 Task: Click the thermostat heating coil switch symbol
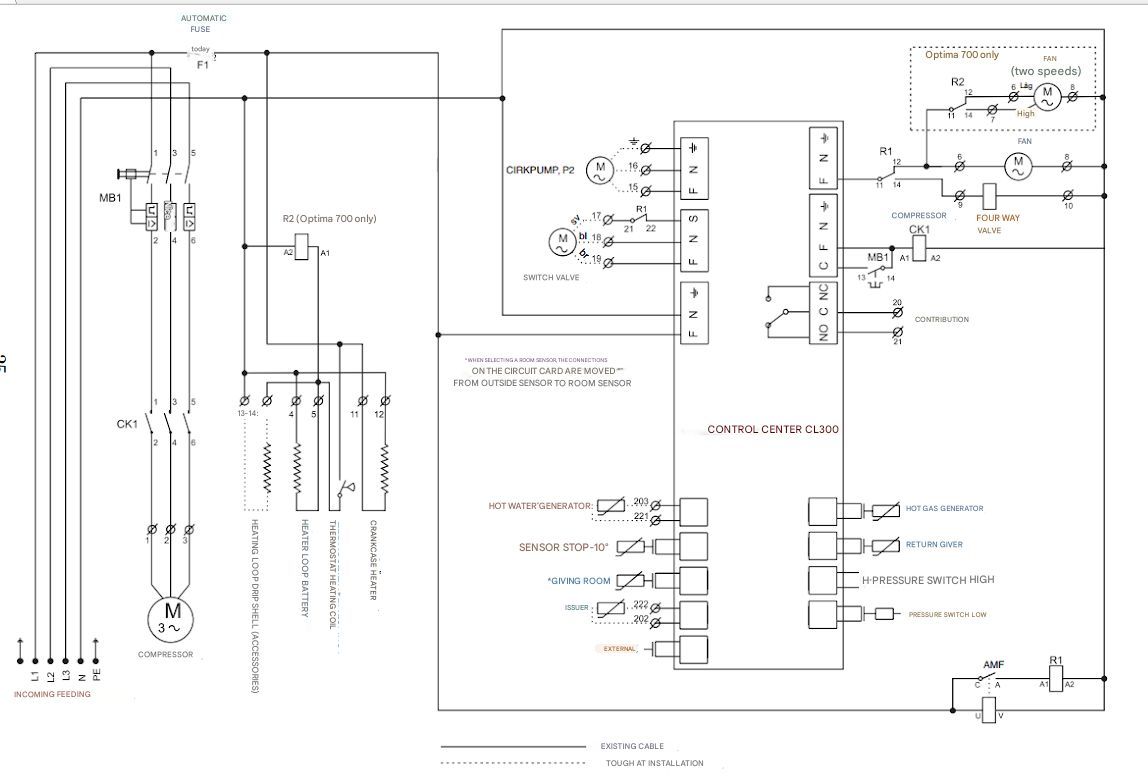pos(344,489)
